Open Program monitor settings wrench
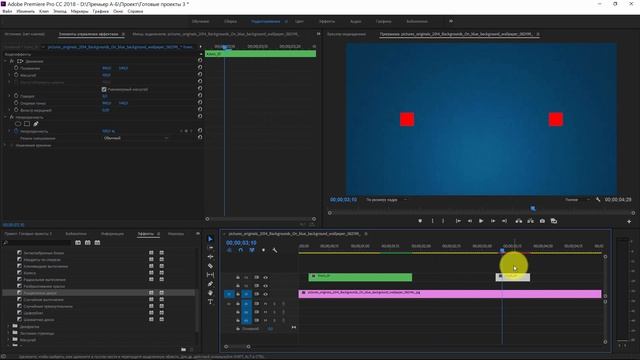This screenshot has height=360, width=640. tap(598, 200)
